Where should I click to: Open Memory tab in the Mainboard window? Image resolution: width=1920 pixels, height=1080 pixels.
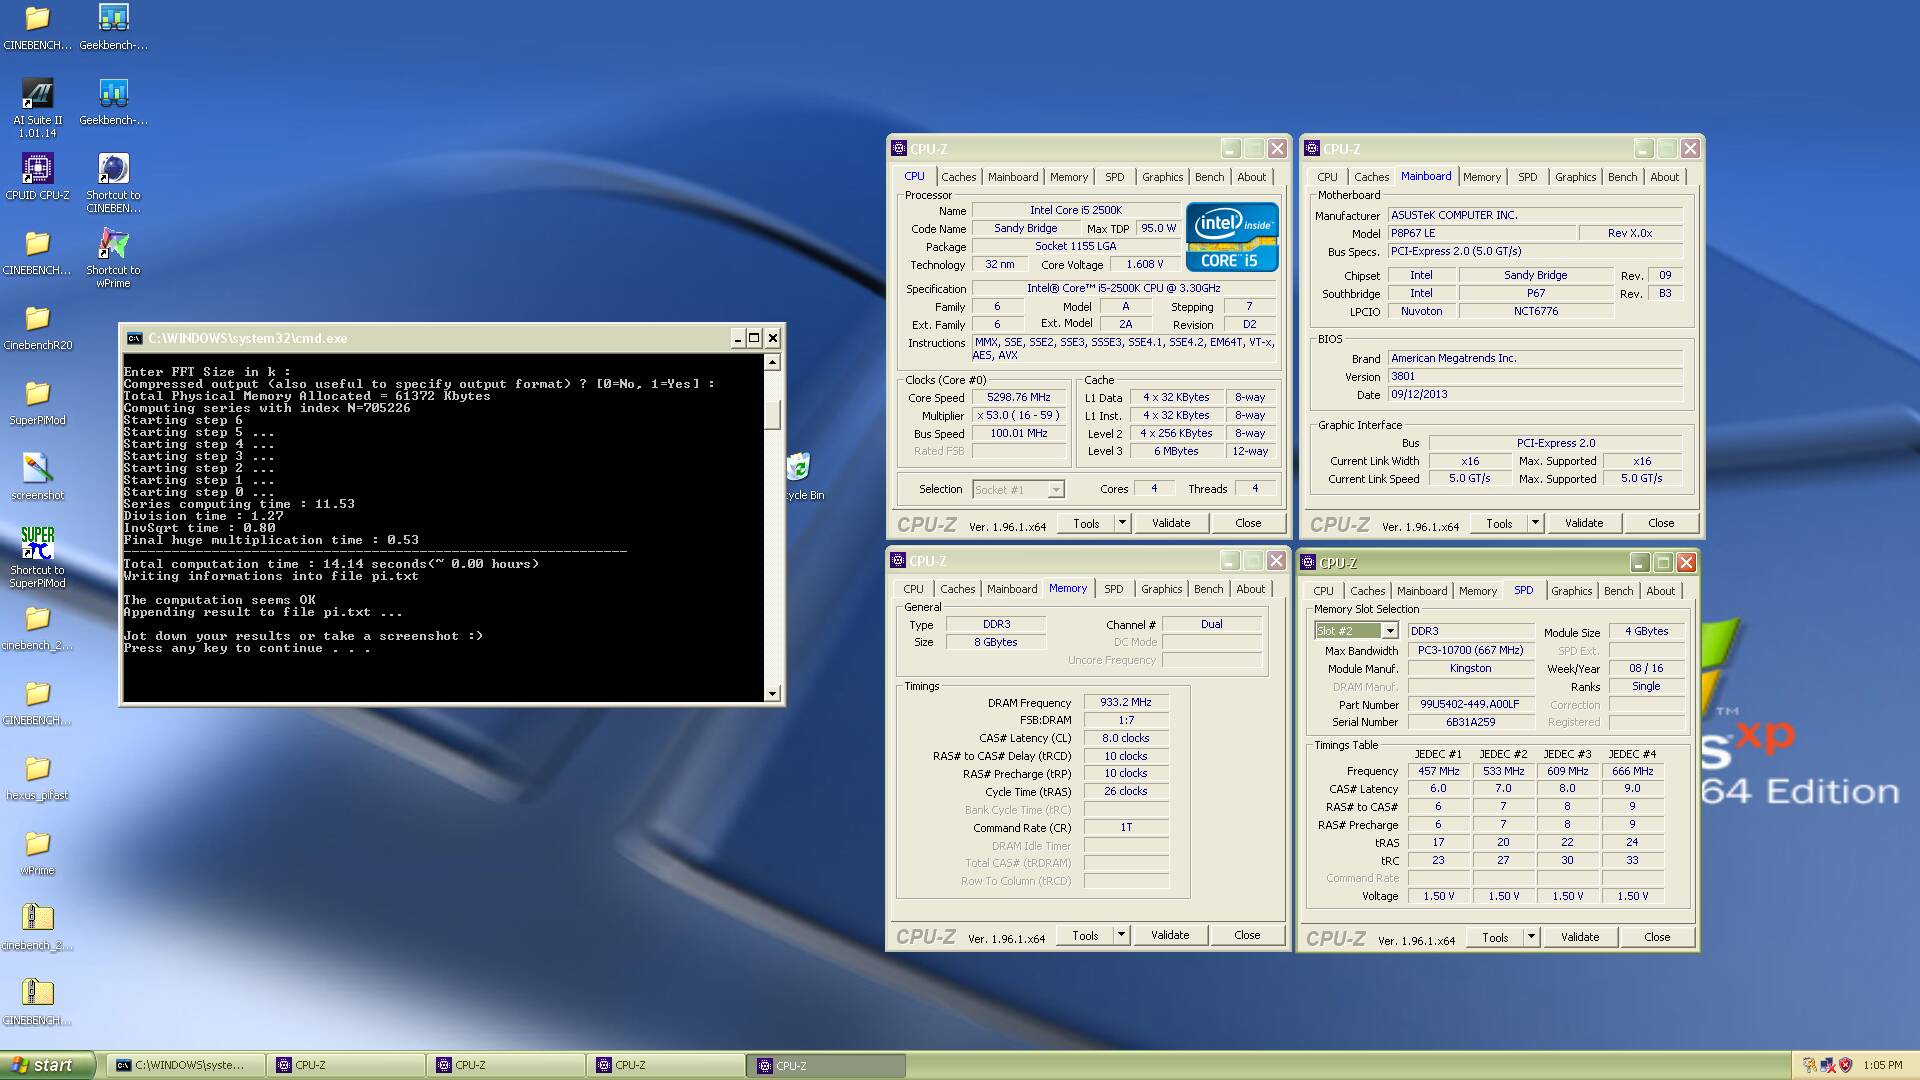1481,177
